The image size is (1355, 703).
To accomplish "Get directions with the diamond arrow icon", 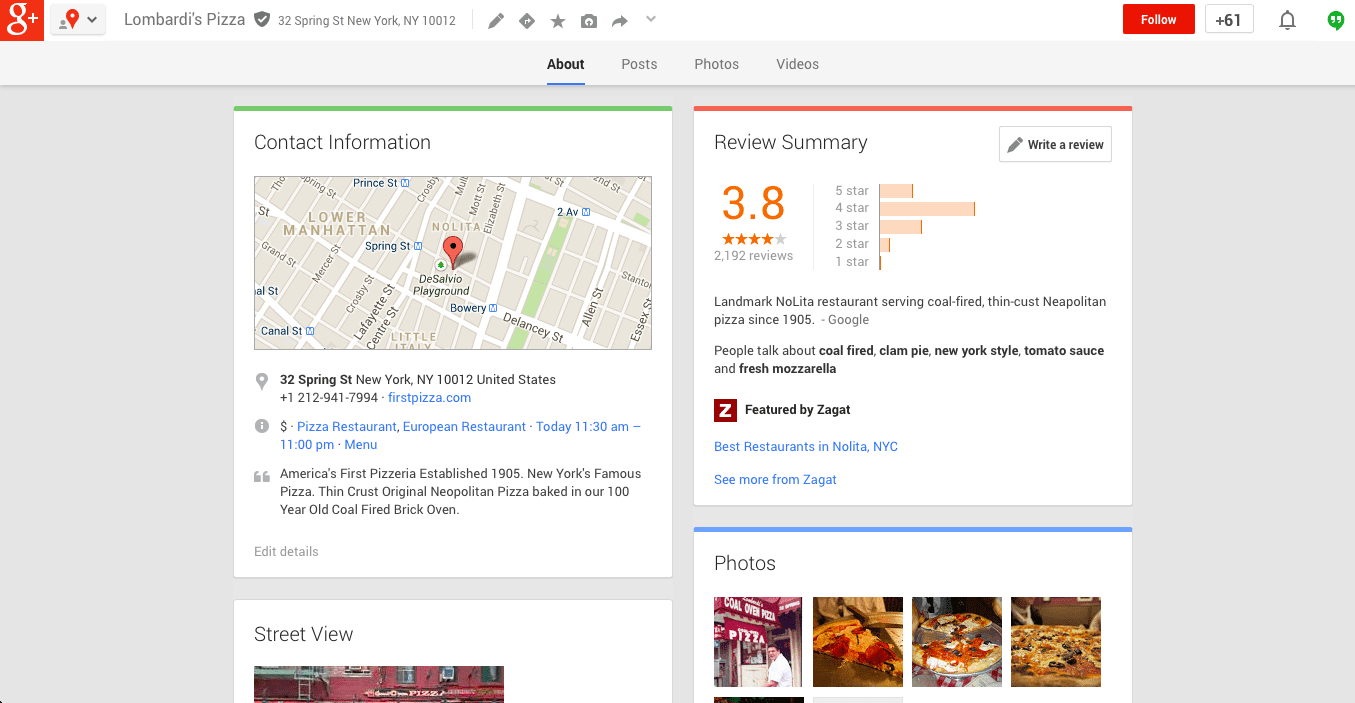I will click(527, 21).
